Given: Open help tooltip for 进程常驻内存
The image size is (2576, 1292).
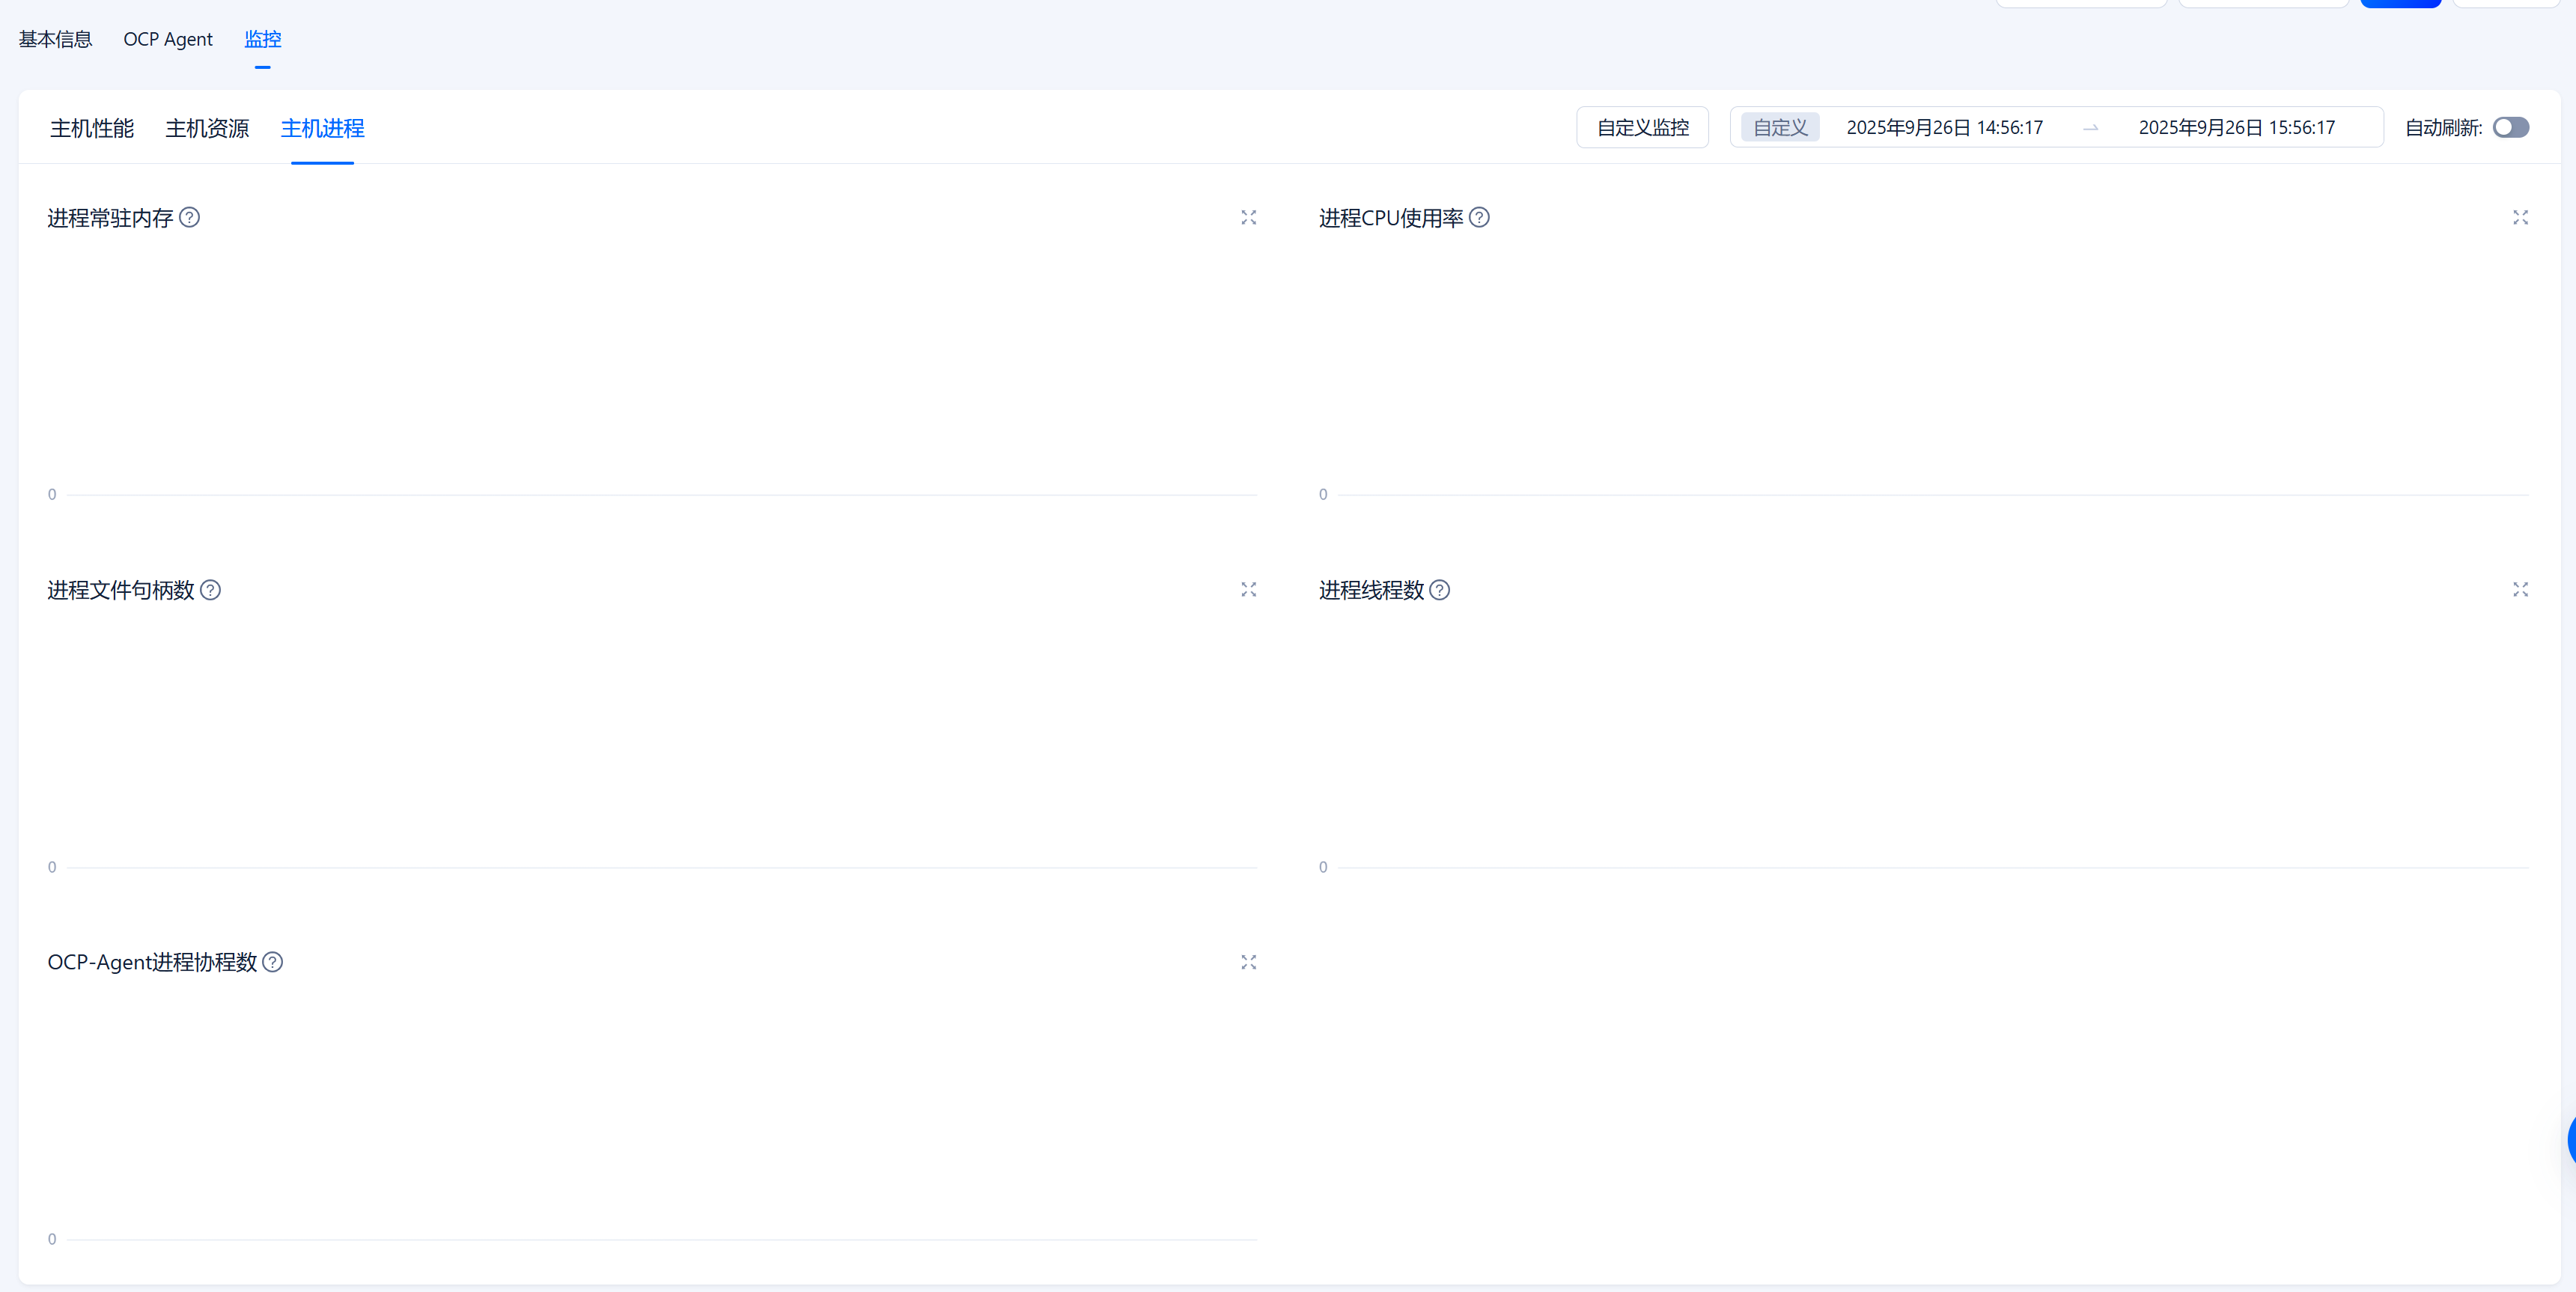Looking at the screenshot, I should (x=189, y=217).
